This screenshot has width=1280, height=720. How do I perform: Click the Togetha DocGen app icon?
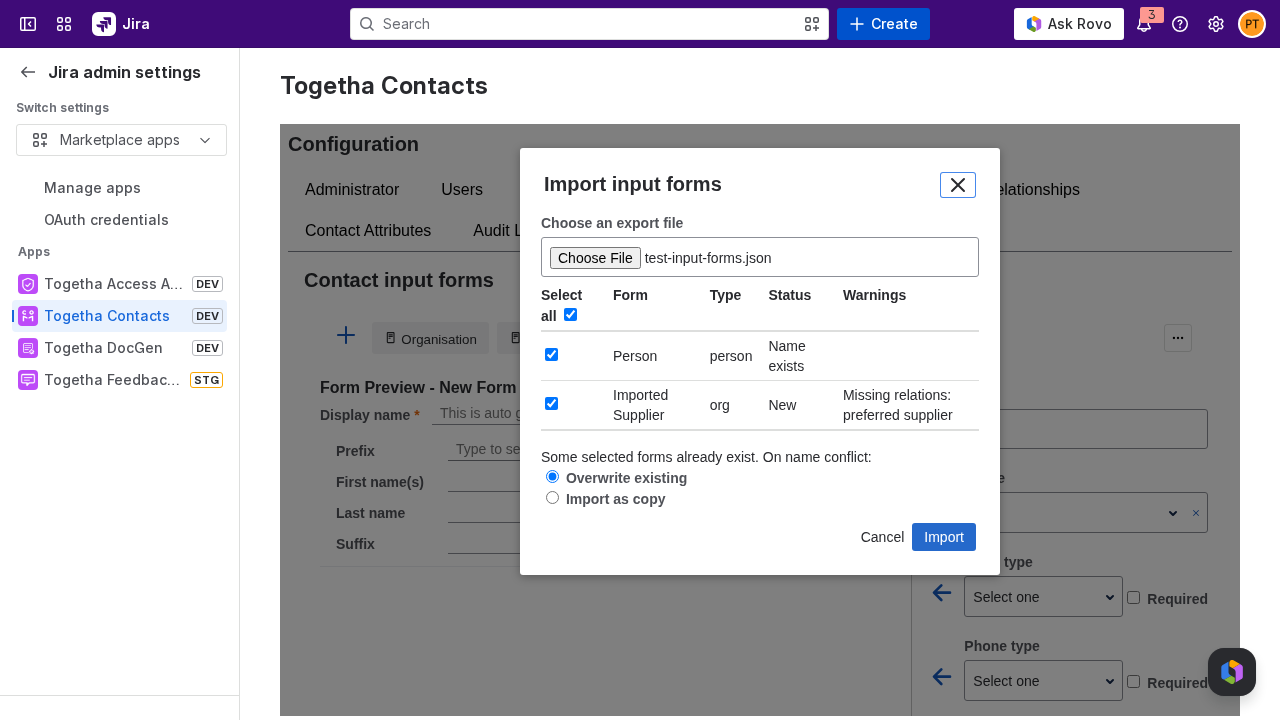28,348
